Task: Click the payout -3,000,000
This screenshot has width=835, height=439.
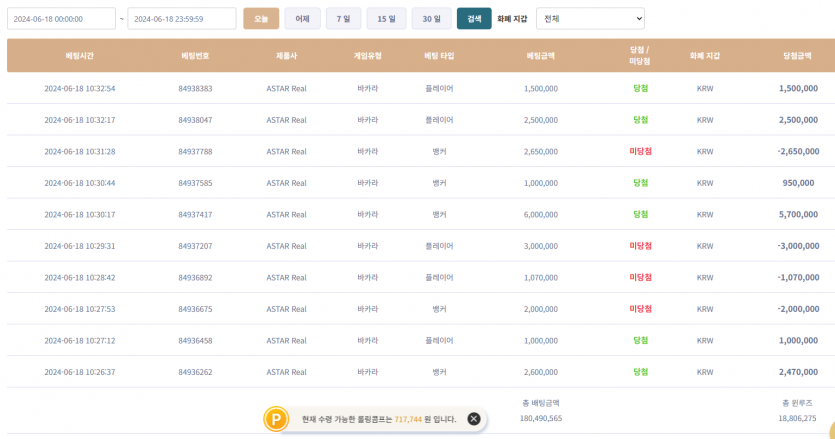Action: 798,246
